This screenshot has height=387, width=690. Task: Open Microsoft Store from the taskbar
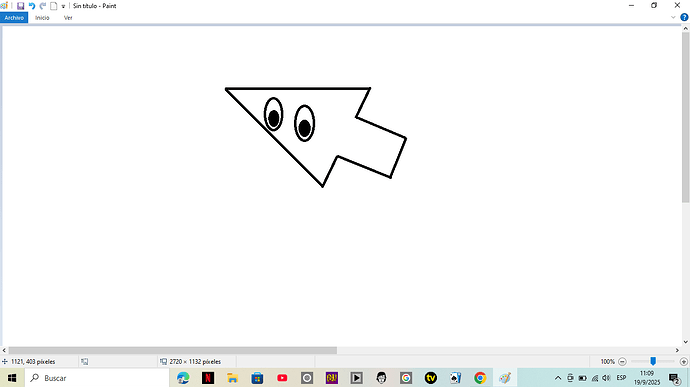[257, 378]
